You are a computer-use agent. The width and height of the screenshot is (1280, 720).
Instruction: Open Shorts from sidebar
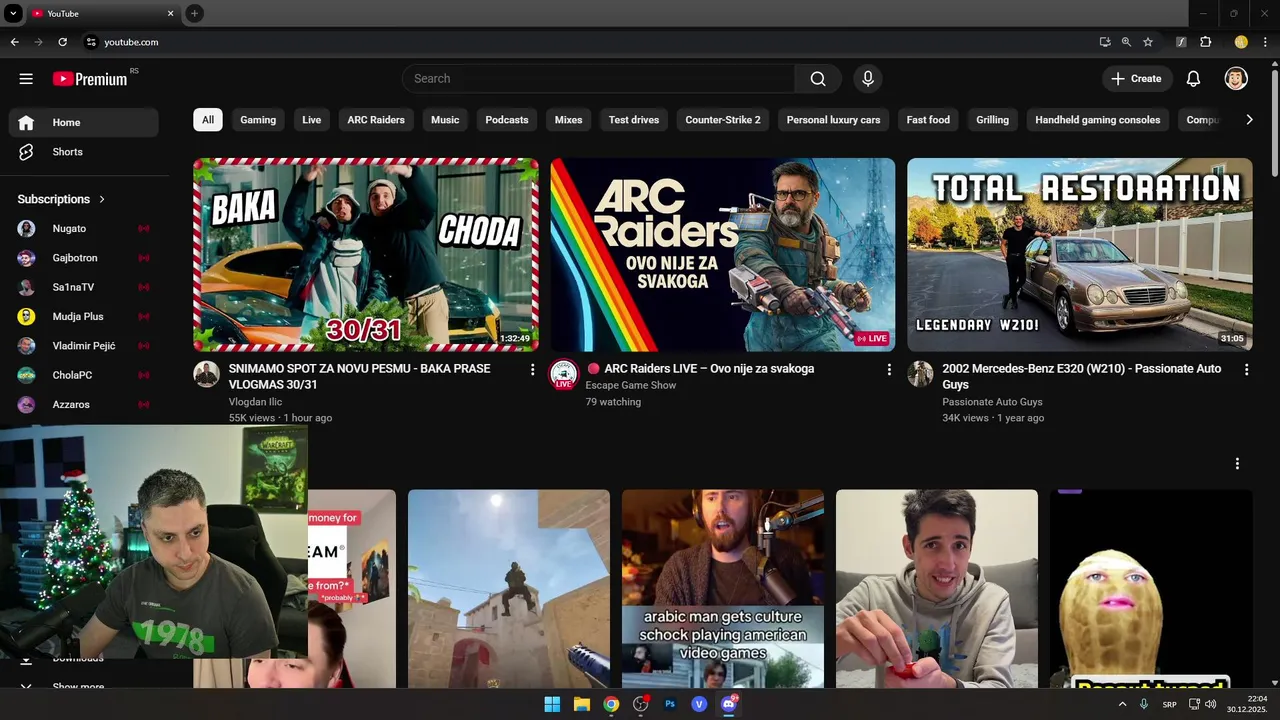point(84,152)
